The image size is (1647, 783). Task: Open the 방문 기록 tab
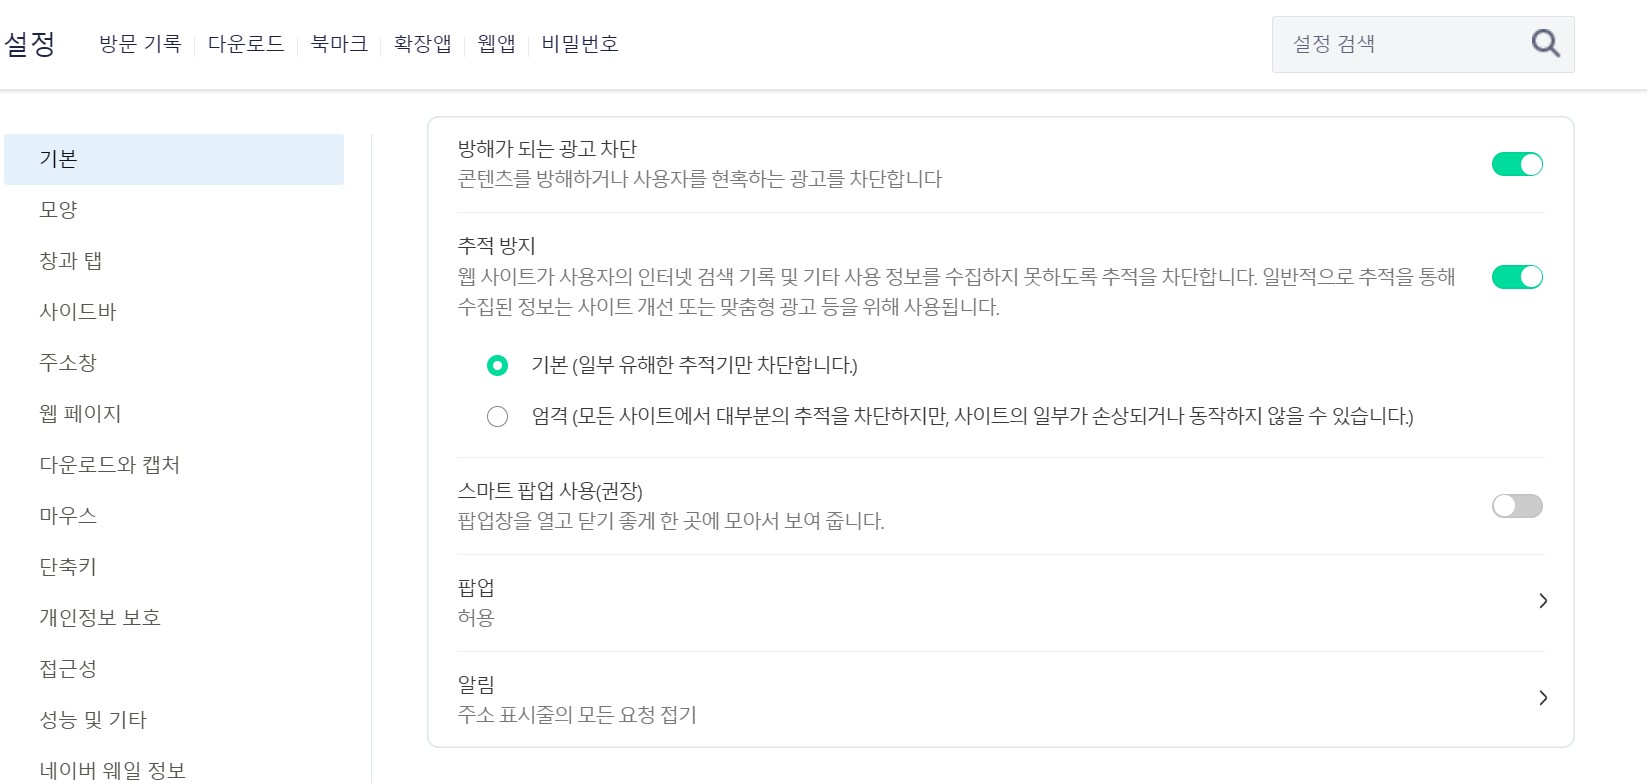[140, 44]
